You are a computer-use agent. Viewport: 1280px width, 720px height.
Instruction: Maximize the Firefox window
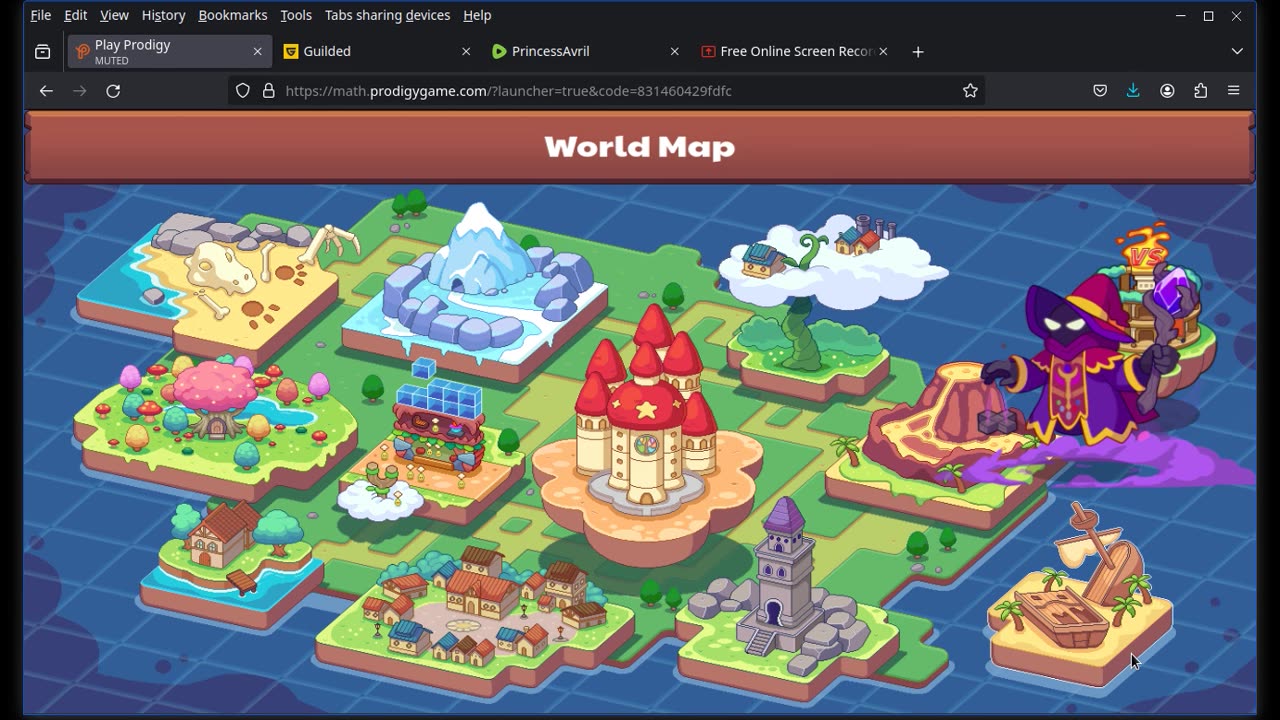click(x=1208, y=16)
